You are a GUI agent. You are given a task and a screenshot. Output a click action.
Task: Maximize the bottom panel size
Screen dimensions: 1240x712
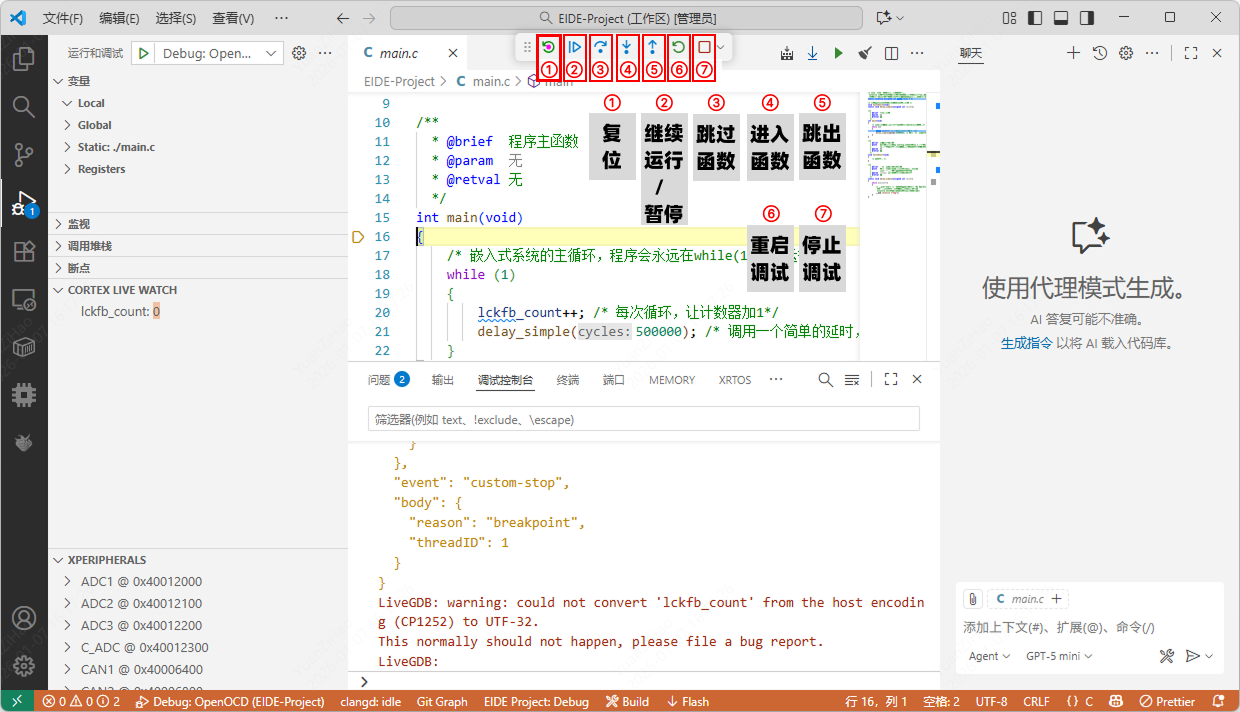[x=890, y=380]
